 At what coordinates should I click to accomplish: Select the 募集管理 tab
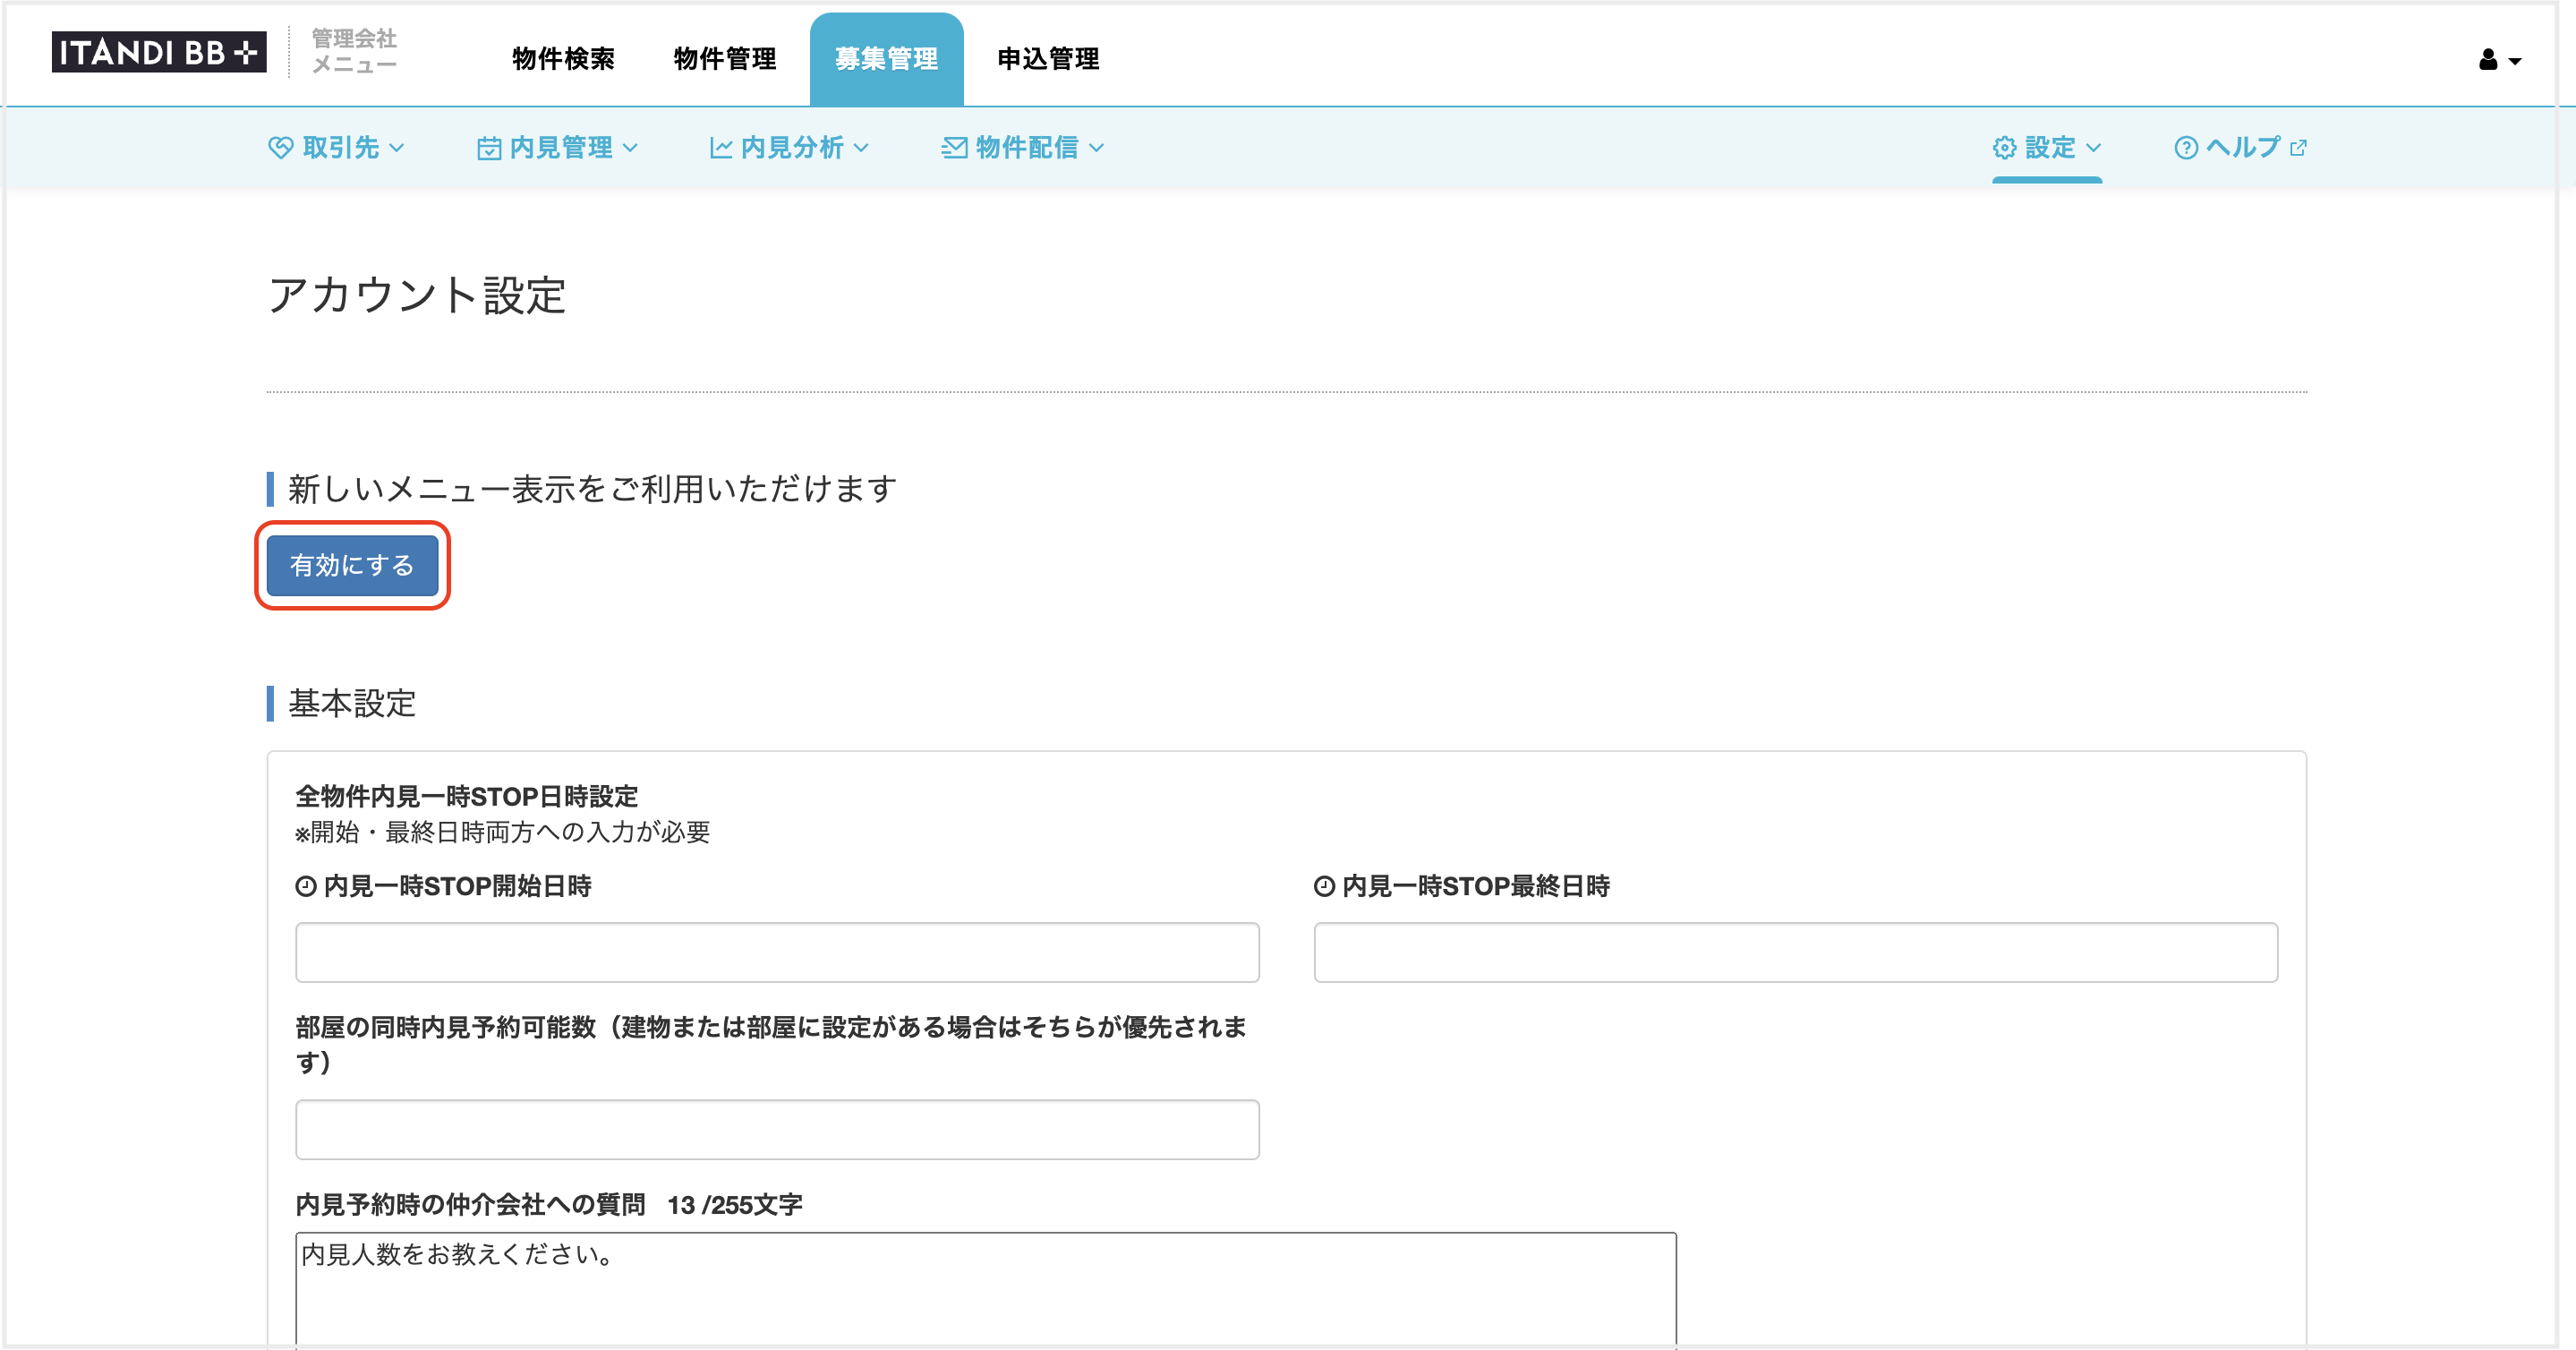click(886, 59)
